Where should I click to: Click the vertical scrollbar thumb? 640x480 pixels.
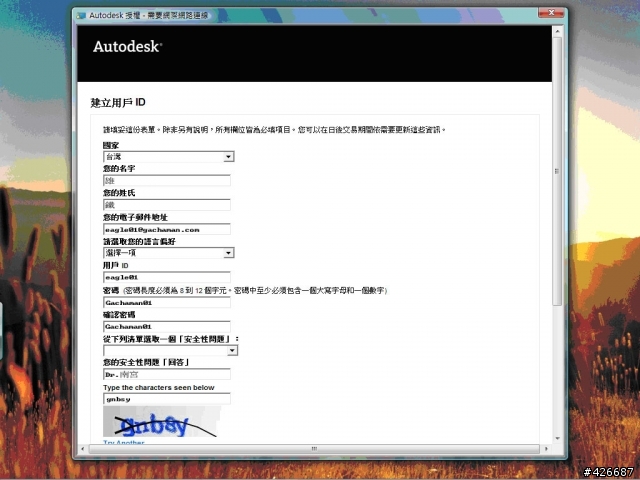click(557, 171)
